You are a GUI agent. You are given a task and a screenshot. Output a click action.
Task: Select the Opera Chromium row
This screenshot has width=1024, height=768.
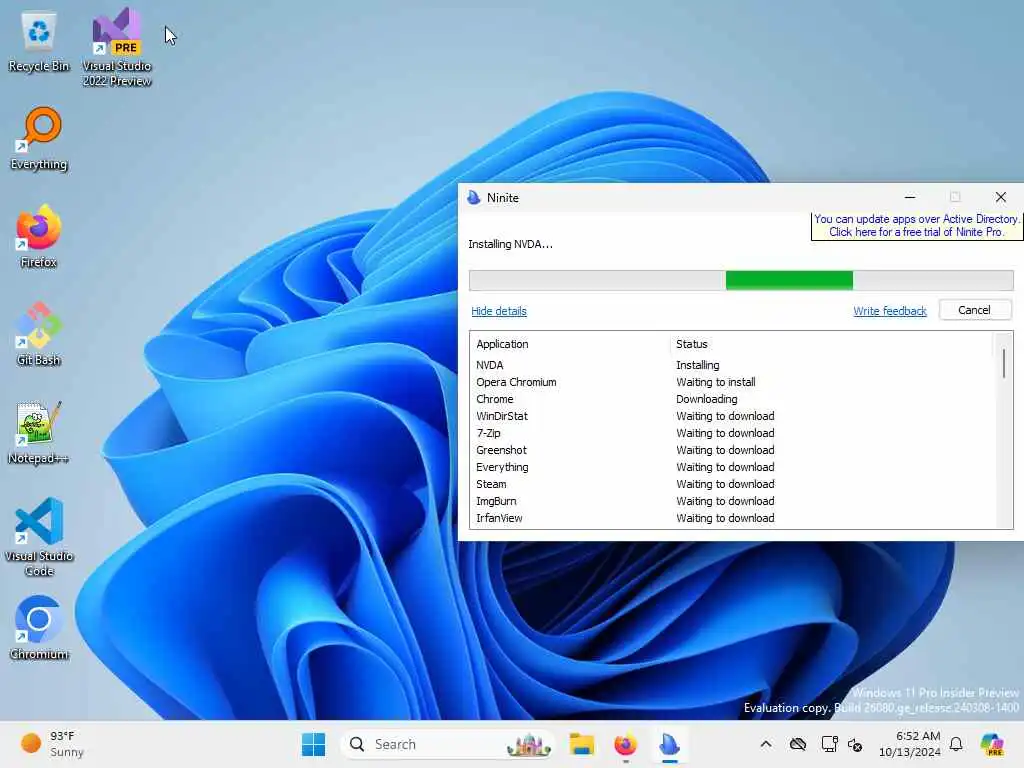tap(733, 382)
